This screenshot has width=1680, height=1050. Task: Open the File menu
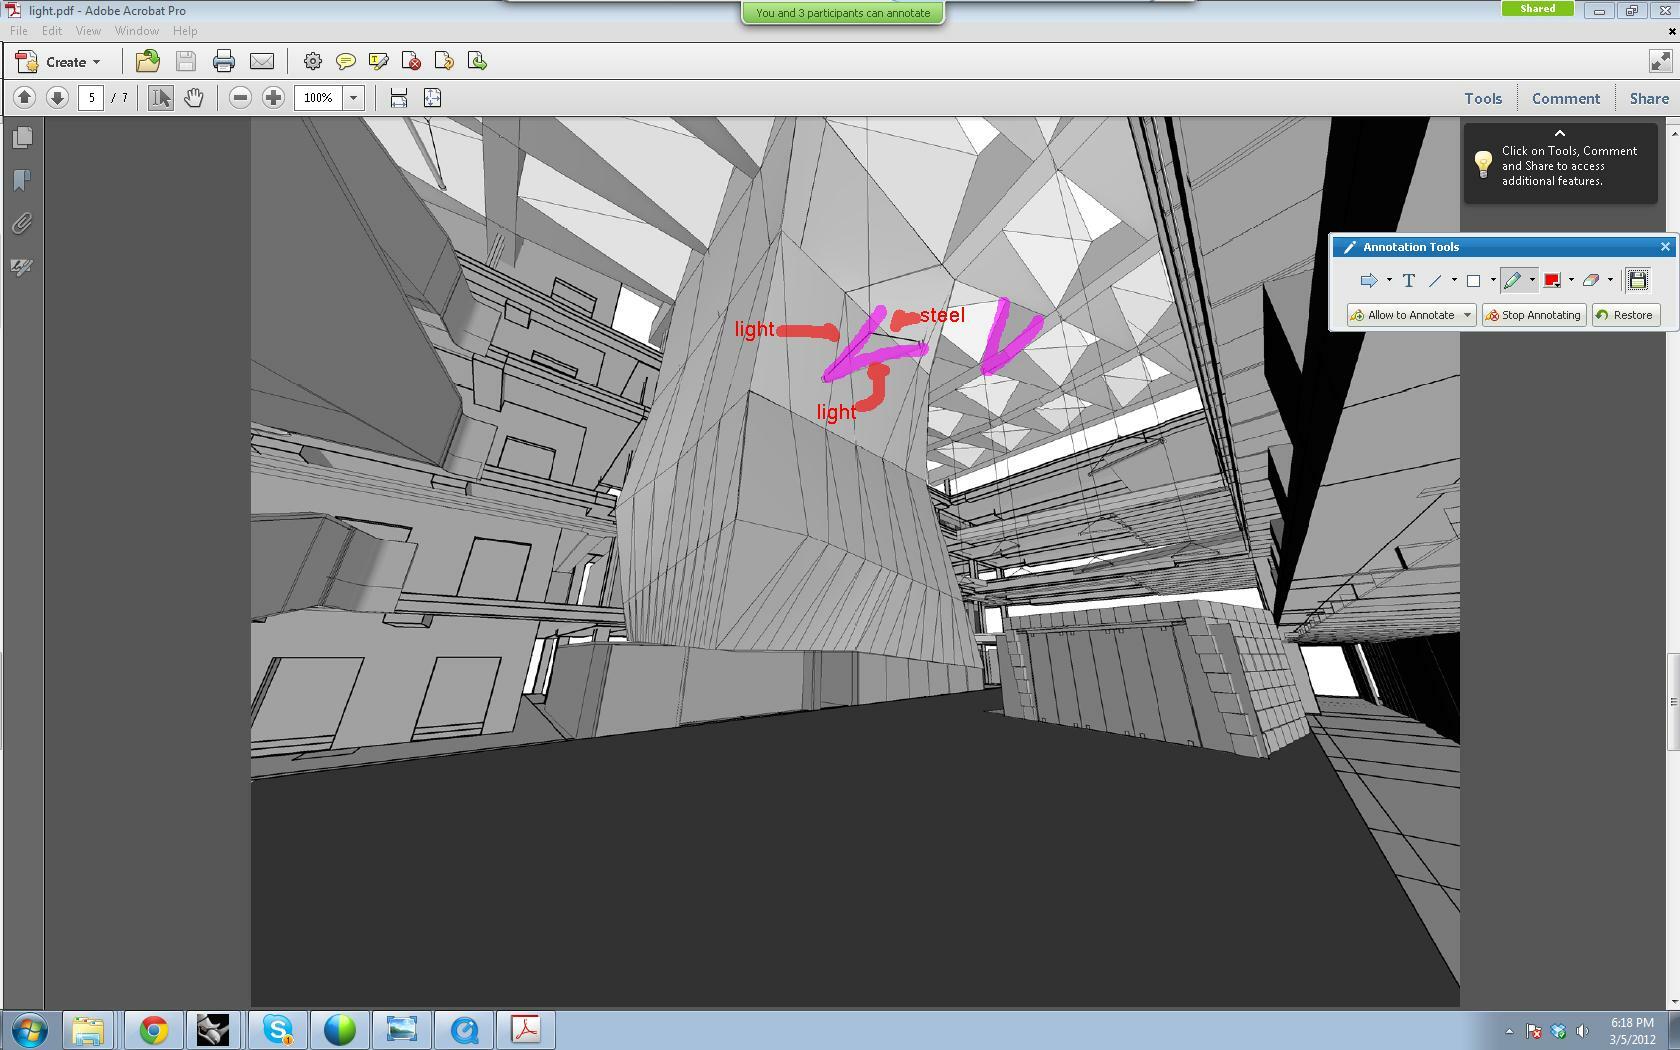19,31
